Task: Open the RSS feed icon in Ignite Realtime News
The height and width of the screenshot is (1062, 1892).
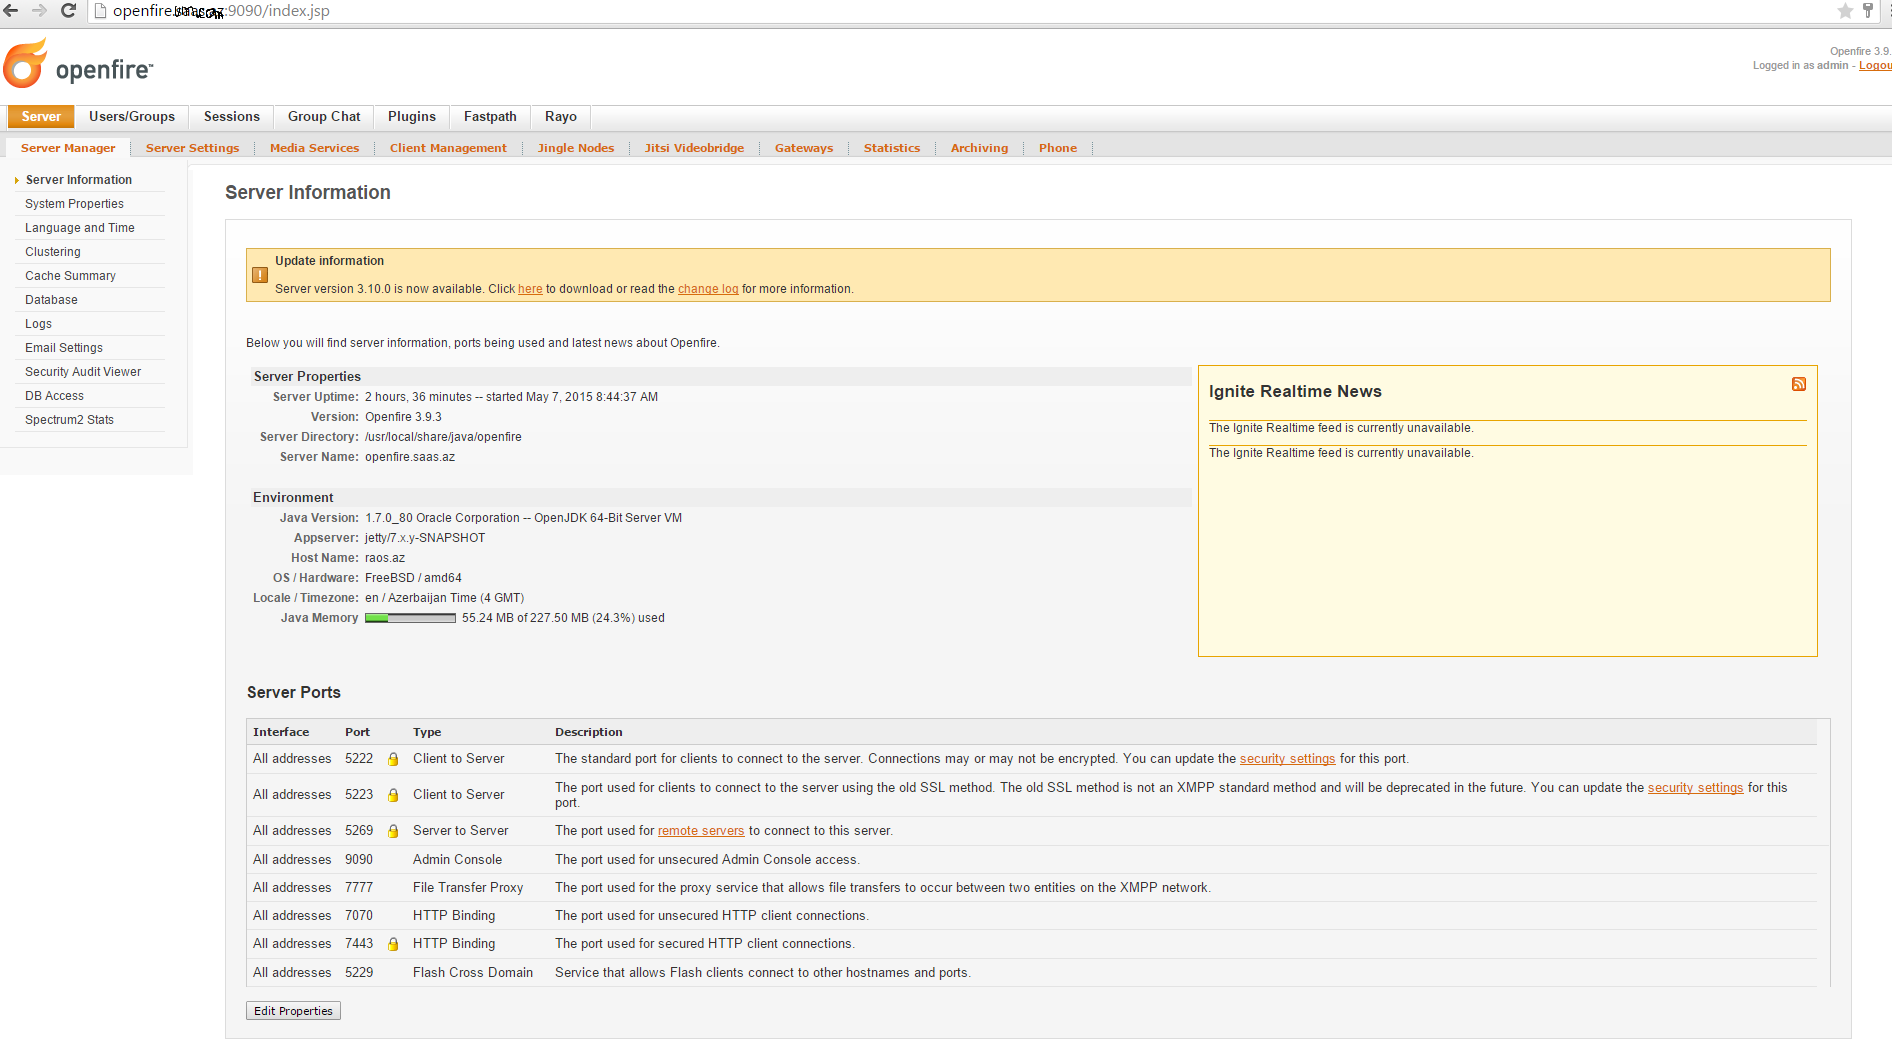Action: click(x=1798, y=384)
